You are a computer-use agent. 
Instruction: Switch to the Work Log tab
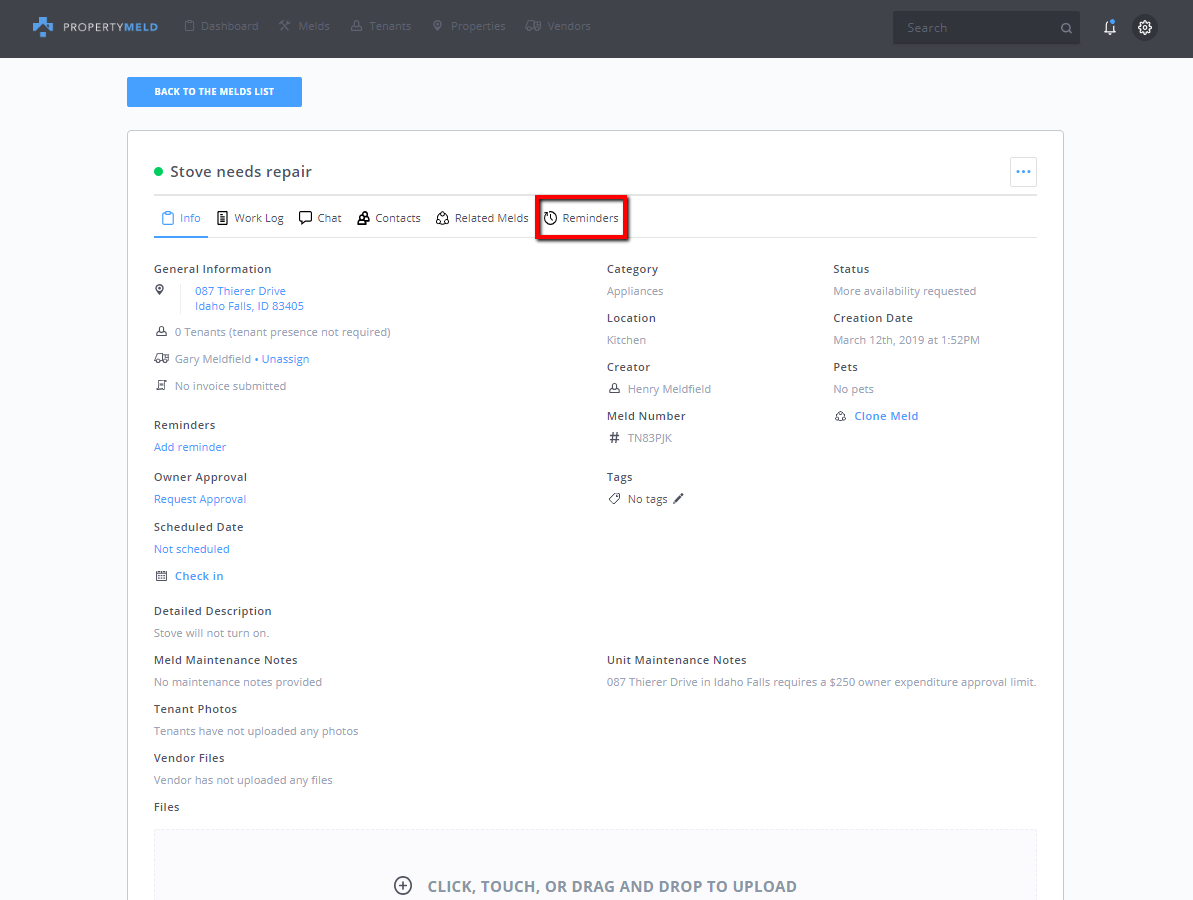point(250,218)
